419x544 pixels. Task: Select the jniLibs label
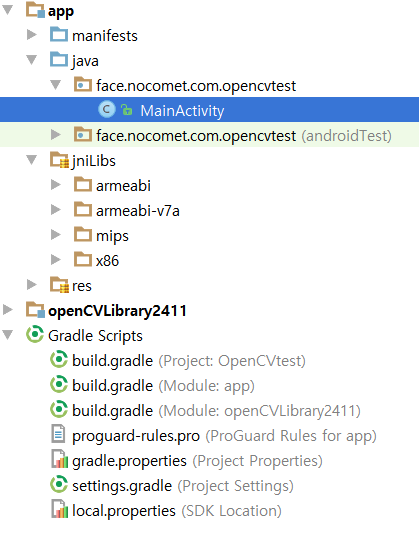point(93,161)
